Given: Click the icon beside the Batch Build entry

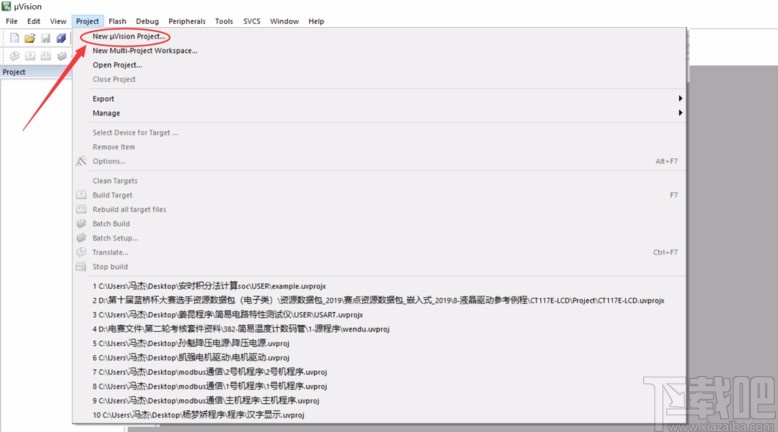Looking at the screenshot, I should (x=81, y=224).
